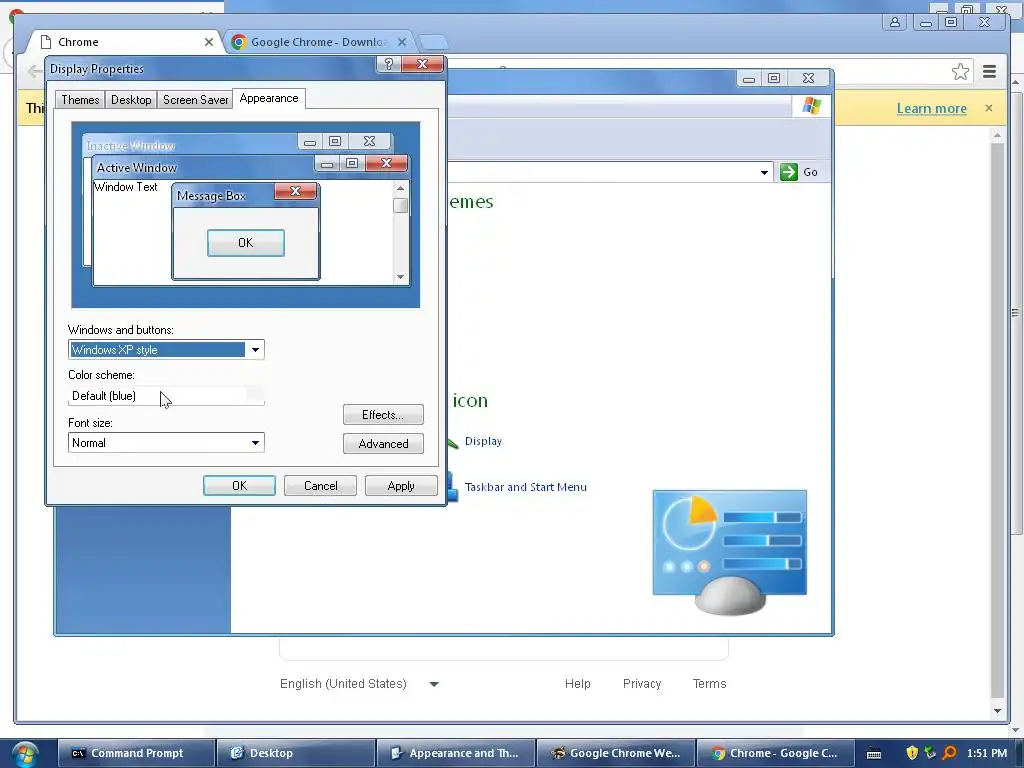The width and height of the screenshot is (1024, 768).
Task: Bookmark this page with the star icon
Action: [x=960, y=72]
